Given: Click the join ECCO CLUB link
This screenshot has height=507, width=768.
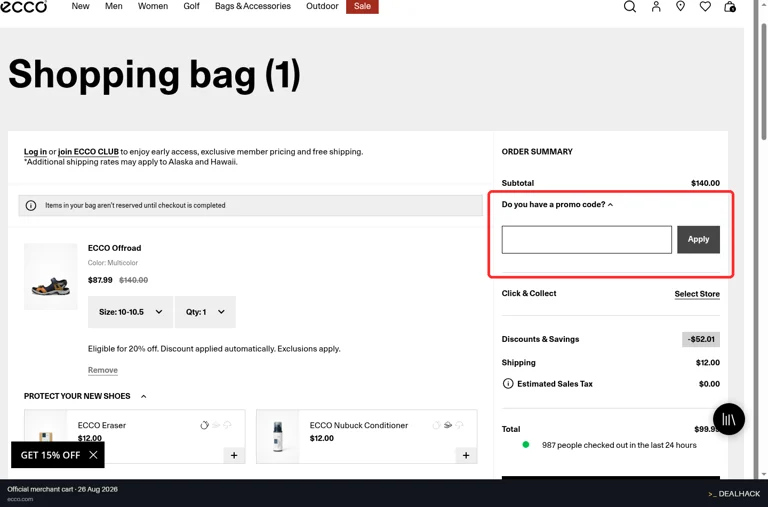Looking at the screenshot, I should (88, 152).
